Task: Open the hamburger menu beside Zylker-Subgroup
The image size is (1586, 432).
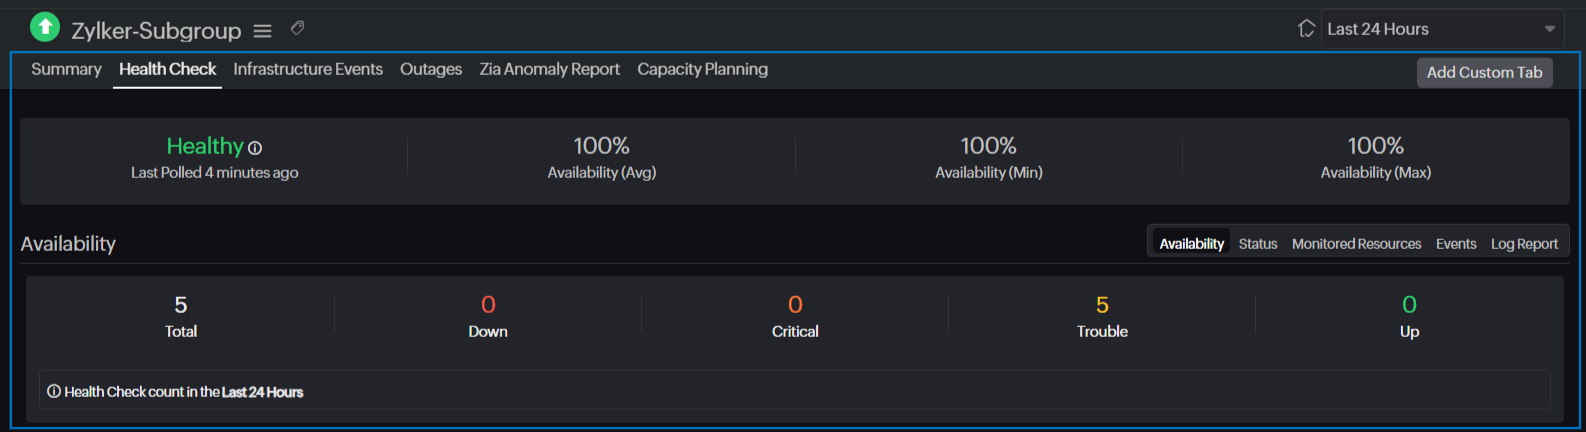Action: 262,31
